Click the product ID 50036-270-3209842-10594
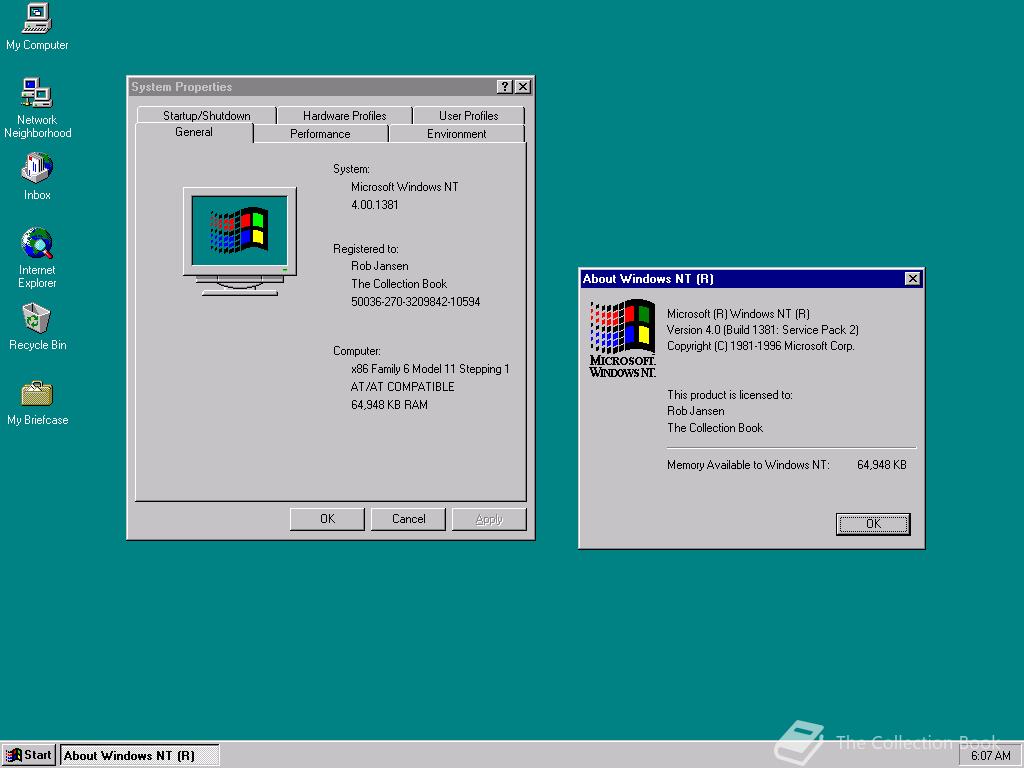1024x768 pixels. (x=415, y=302)
